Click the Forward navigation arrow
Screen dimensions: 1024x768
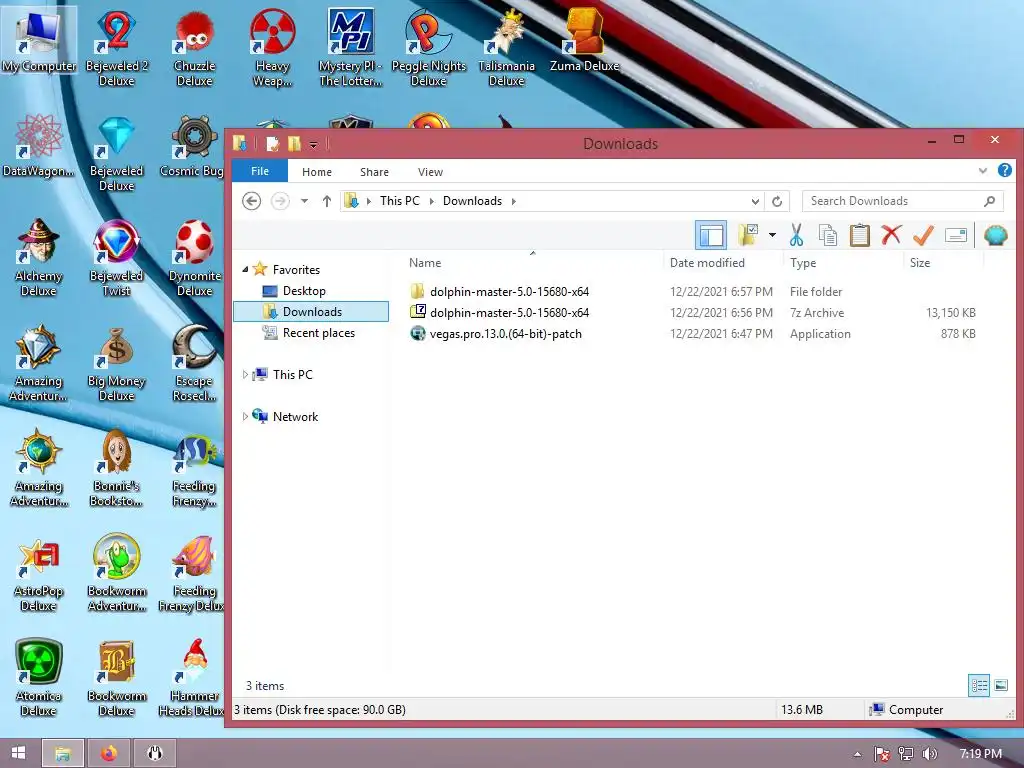pos(280,201)
